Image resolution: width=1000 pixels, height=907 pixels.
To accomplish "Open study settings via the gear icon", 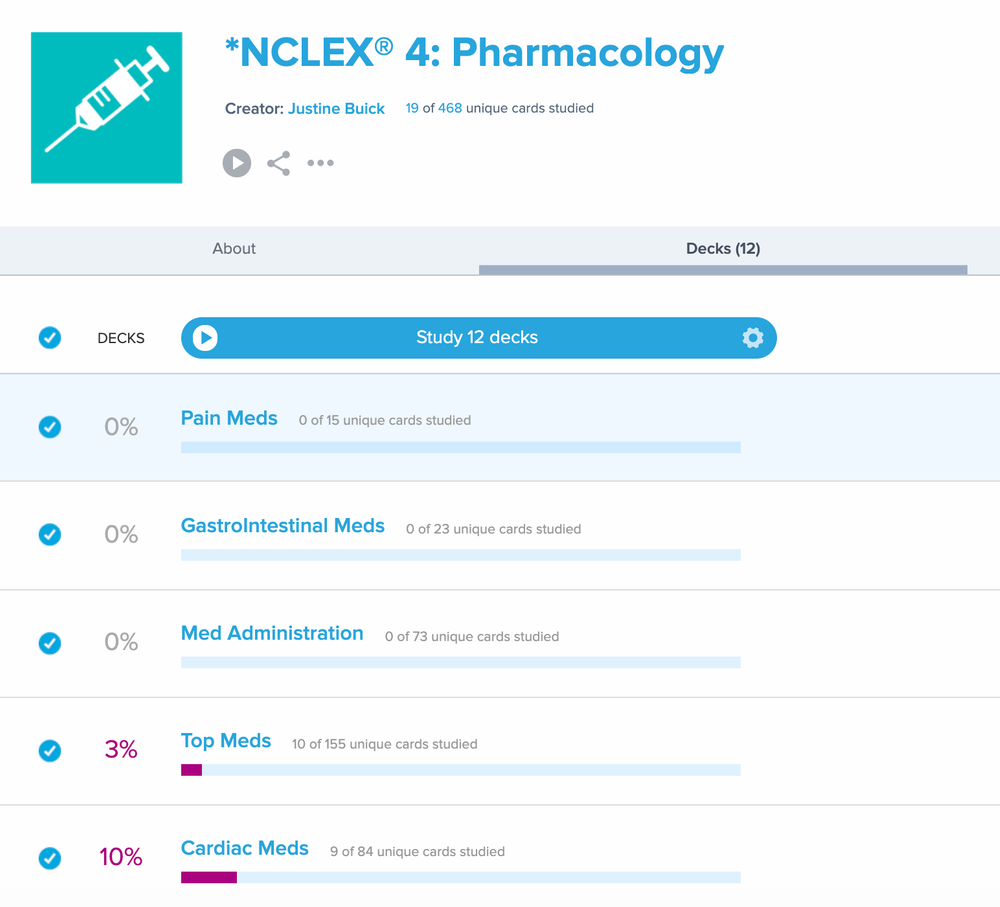I will click(753, 338).
